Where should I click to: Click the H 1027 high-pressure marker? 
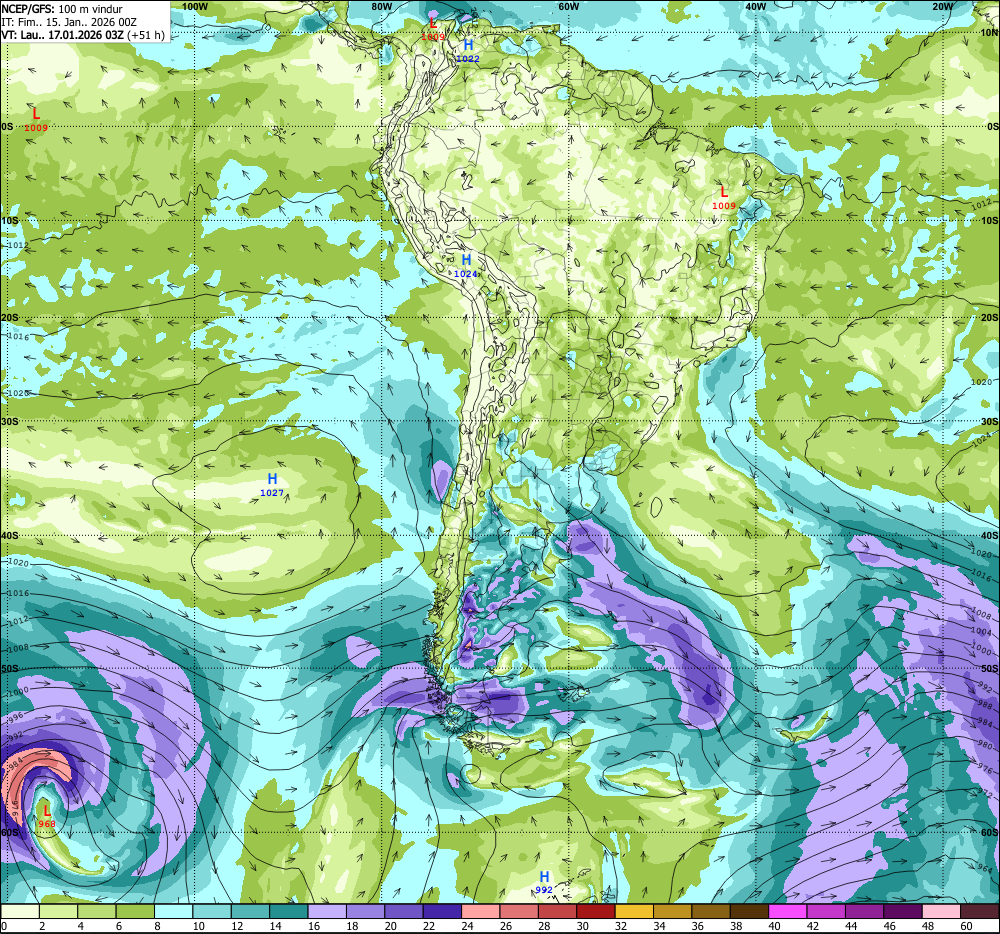click(x=272, y=485)
